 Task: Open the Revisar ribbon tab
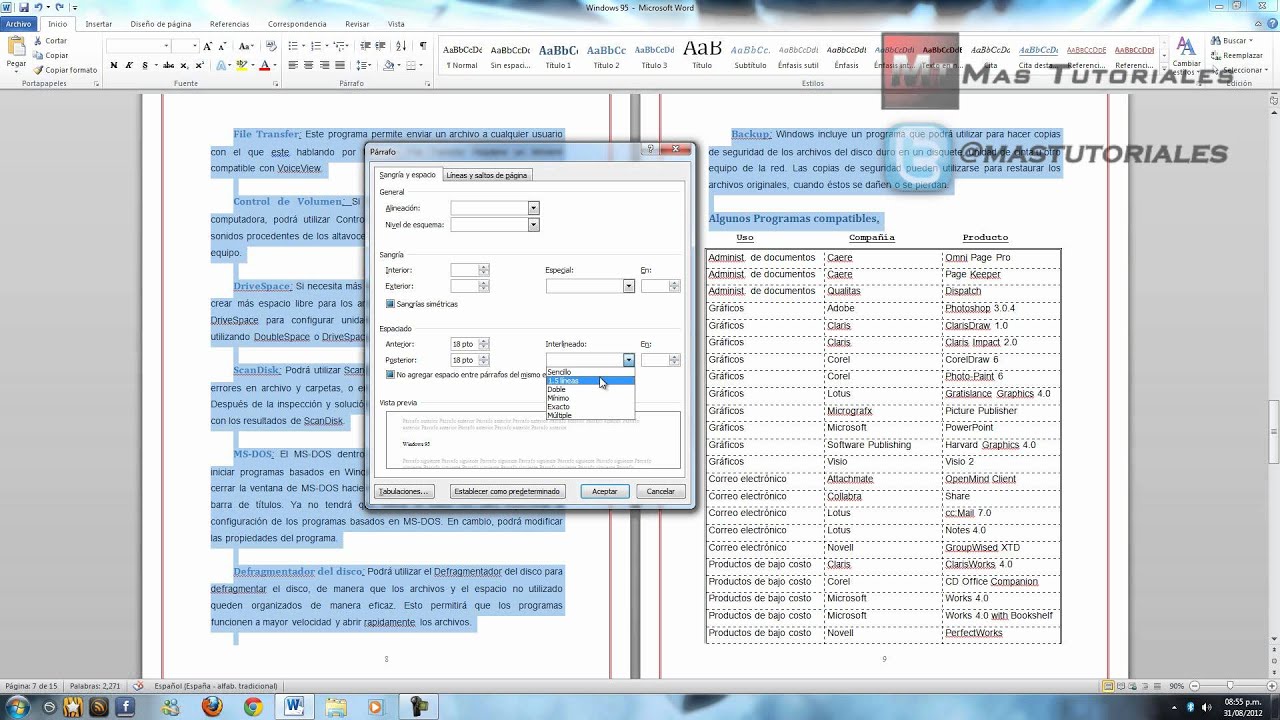coord(357,24)
